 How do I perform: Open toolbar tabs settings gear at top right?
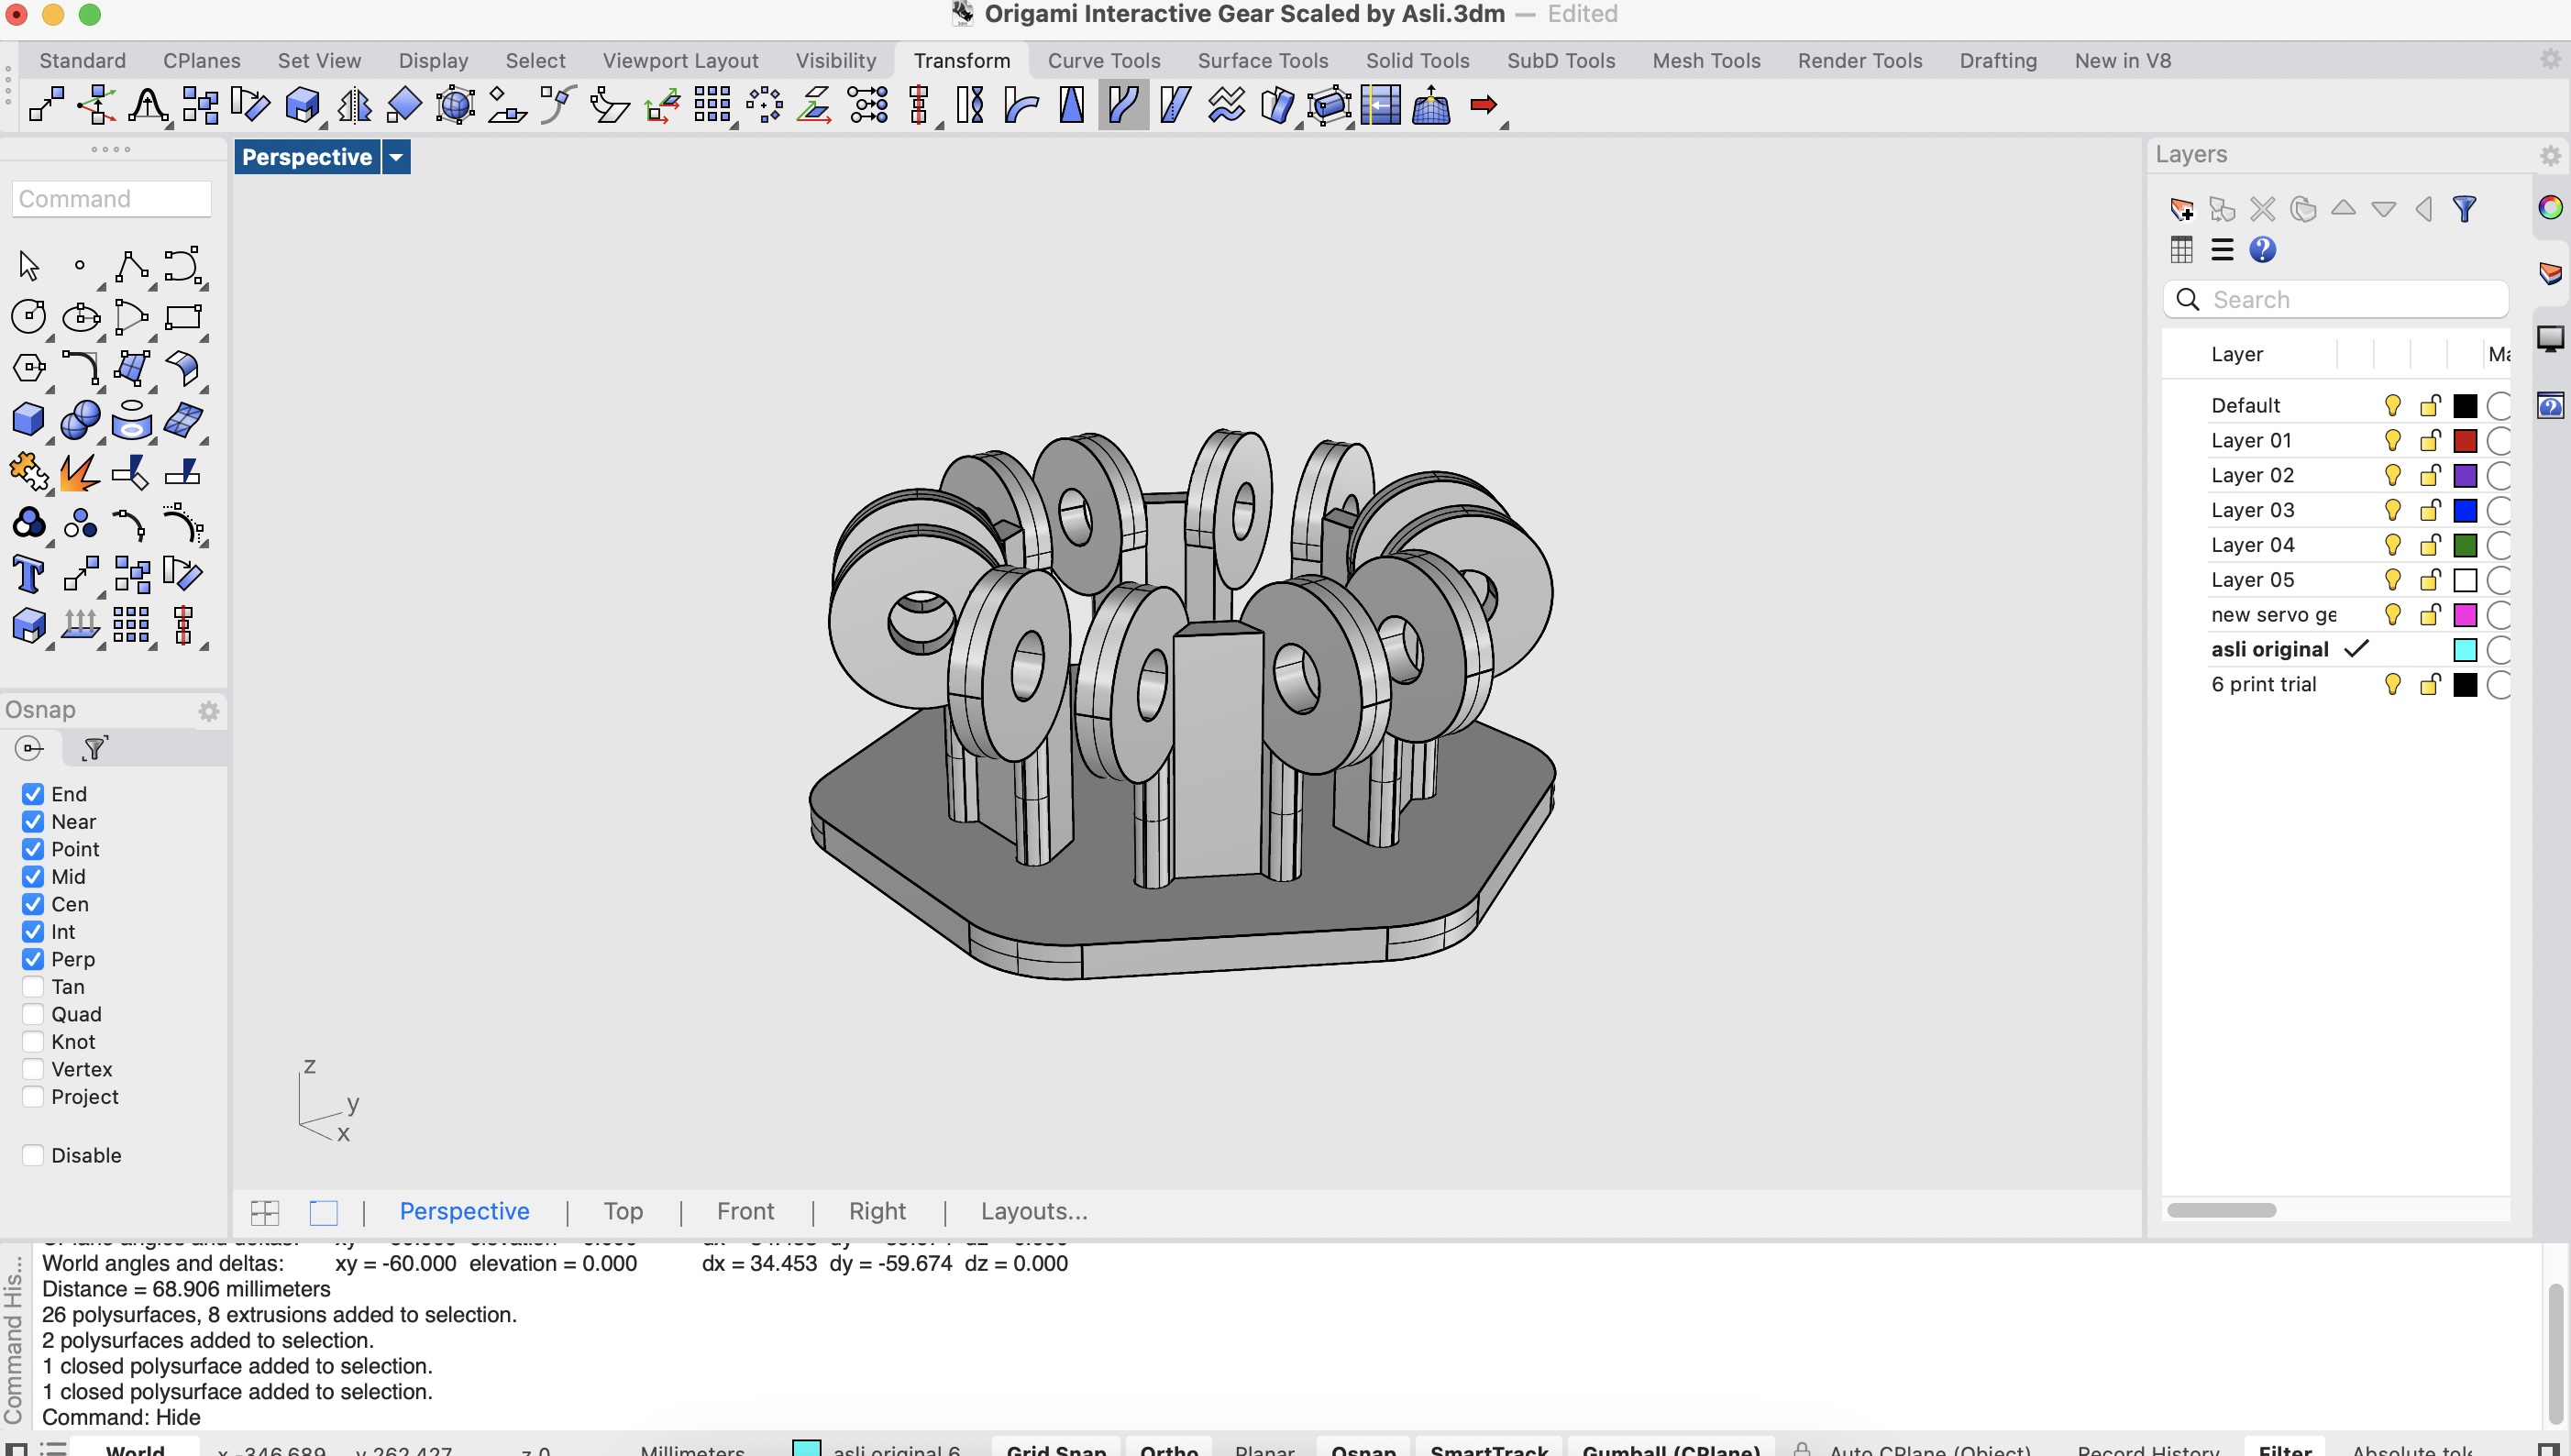tap(2550, 59)
